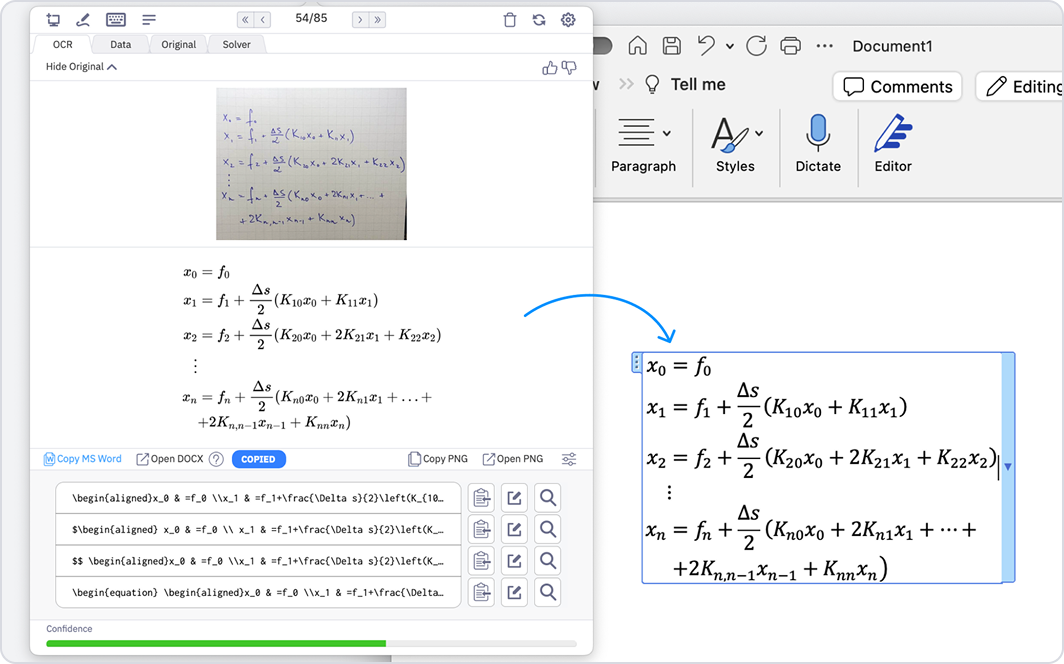Open the keyboard input tool
Image resolution: width=1064 pixels, height=664 pixels.
tap(116, 20)
